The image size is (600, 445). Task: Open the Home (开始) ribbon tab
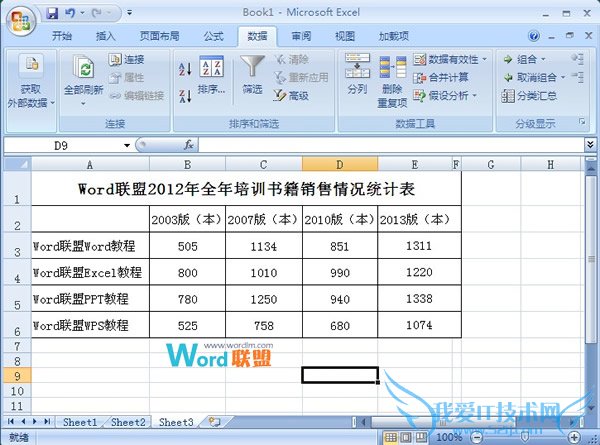(x=62, y=36)
